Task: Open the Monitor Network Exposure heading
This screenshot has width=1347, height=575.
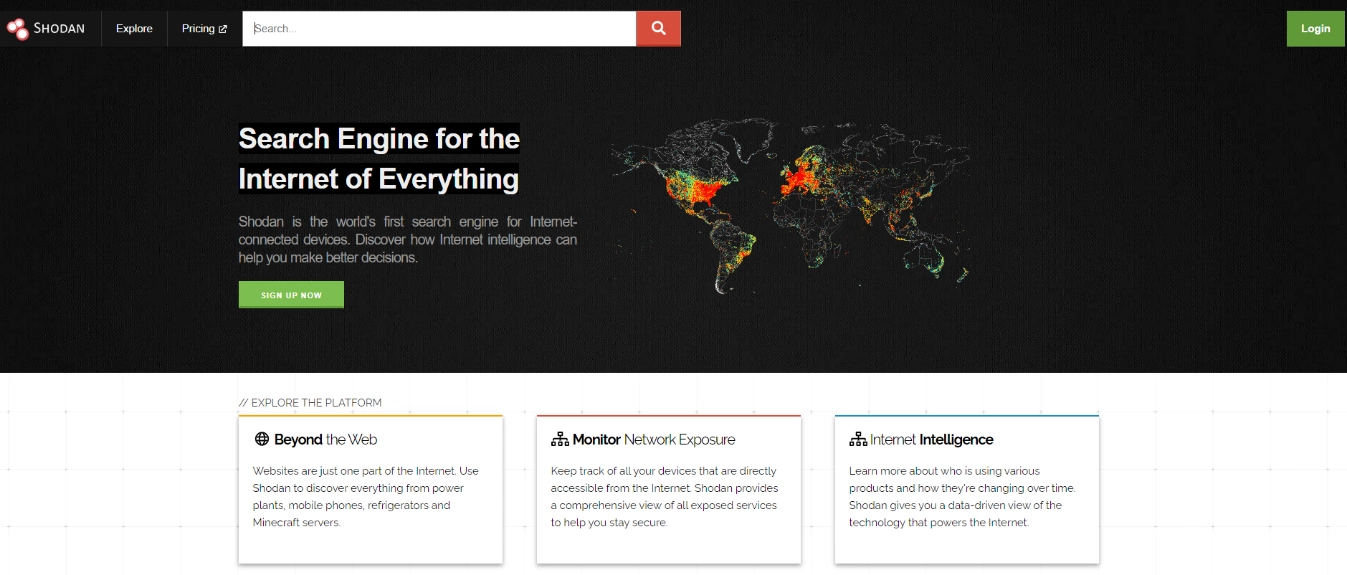Action: click(654, 439)
